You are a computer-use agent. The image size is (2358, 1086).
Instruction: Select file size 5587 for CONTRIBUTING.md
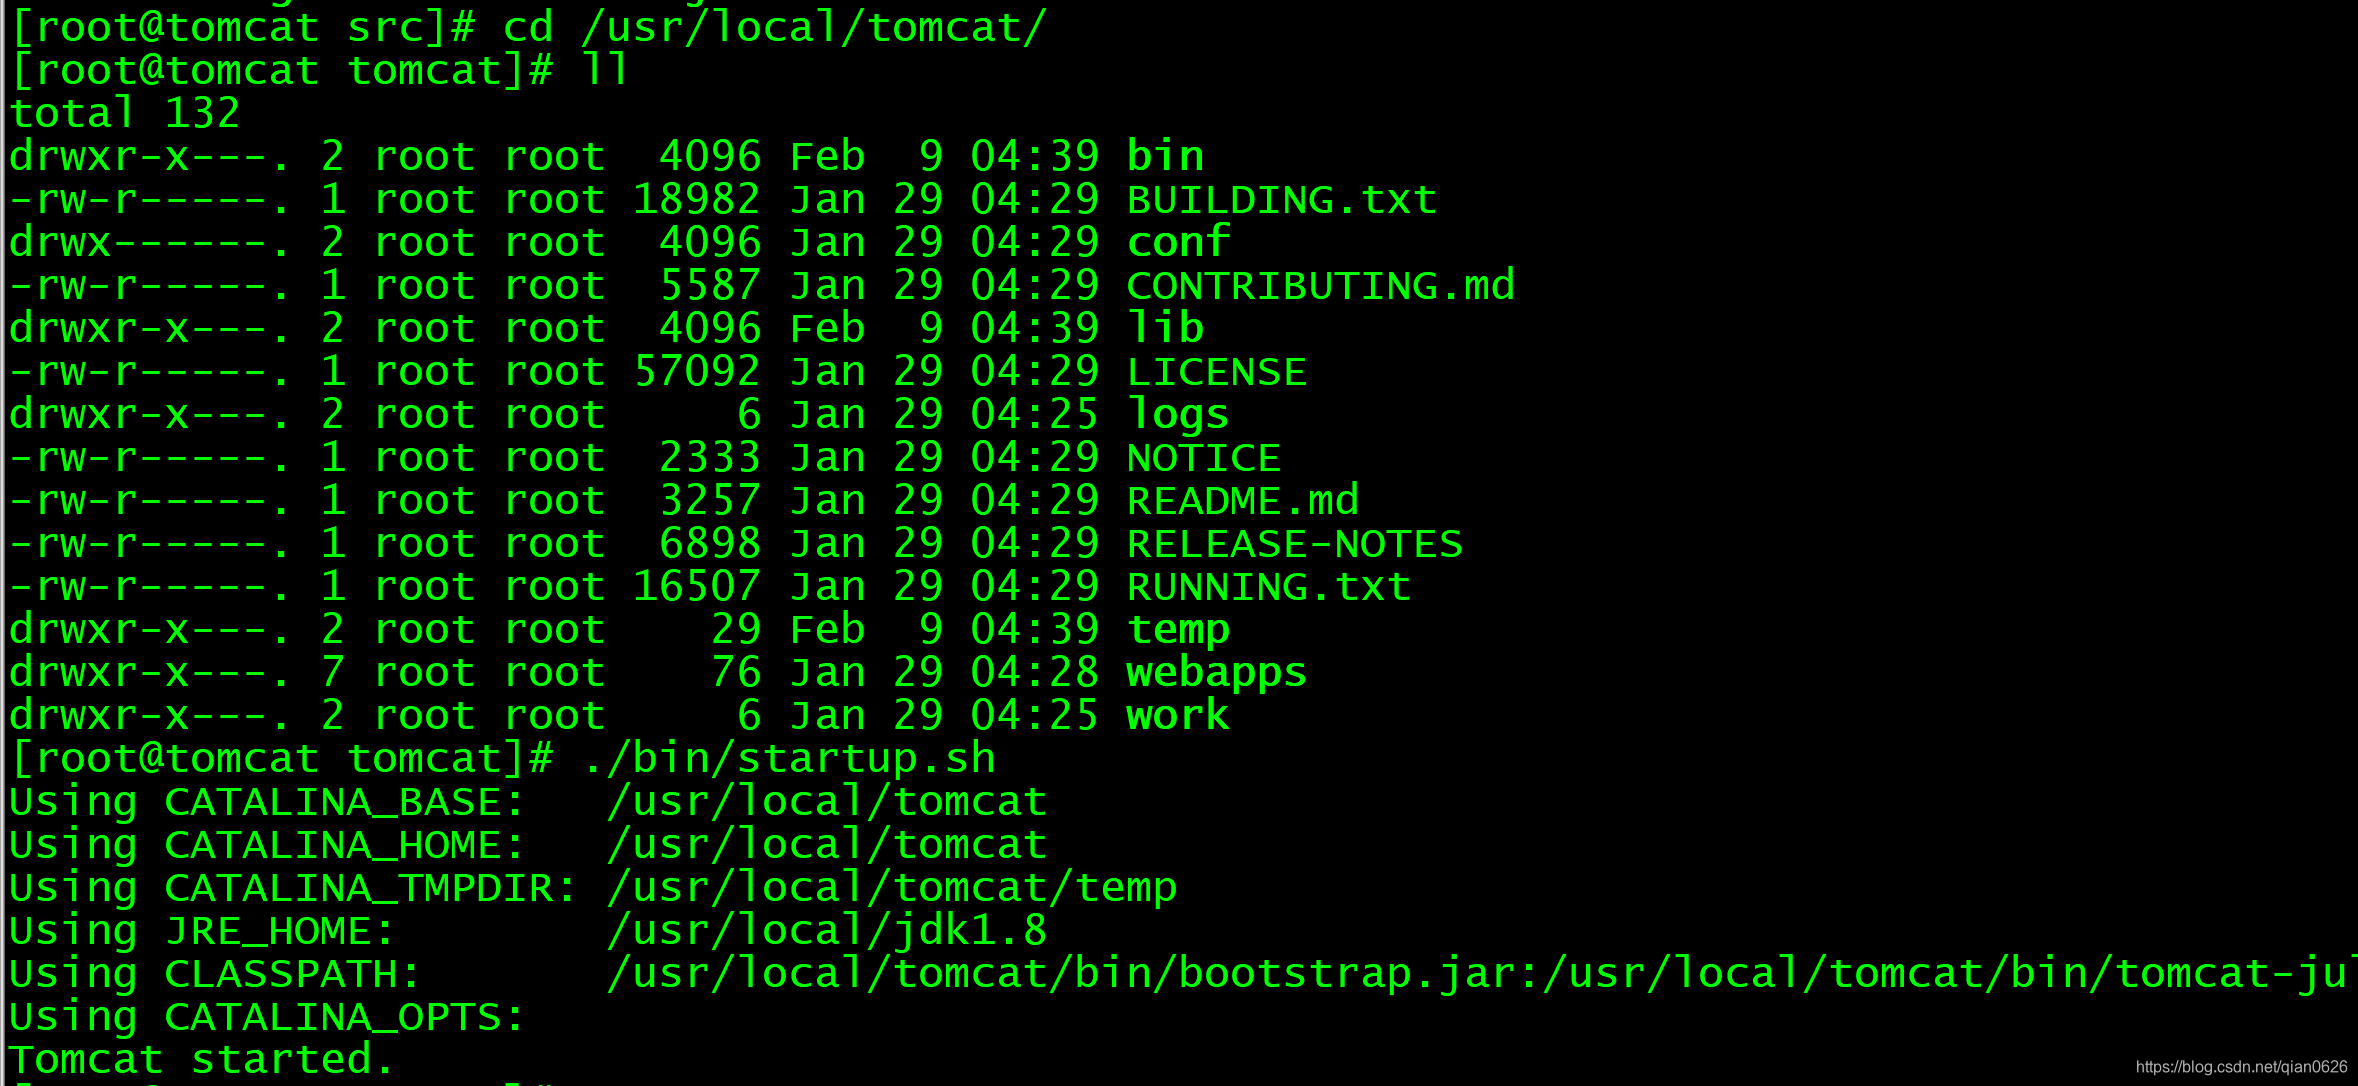tap(710, 285)
